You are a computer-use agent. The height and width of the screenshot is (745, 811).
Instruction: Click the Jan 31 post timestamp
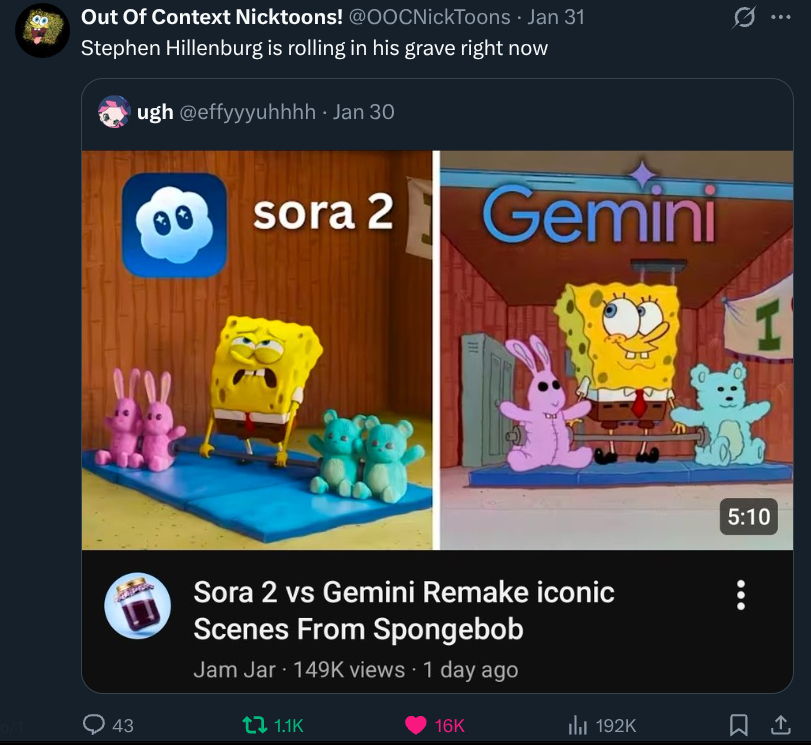tap(556, 17)
